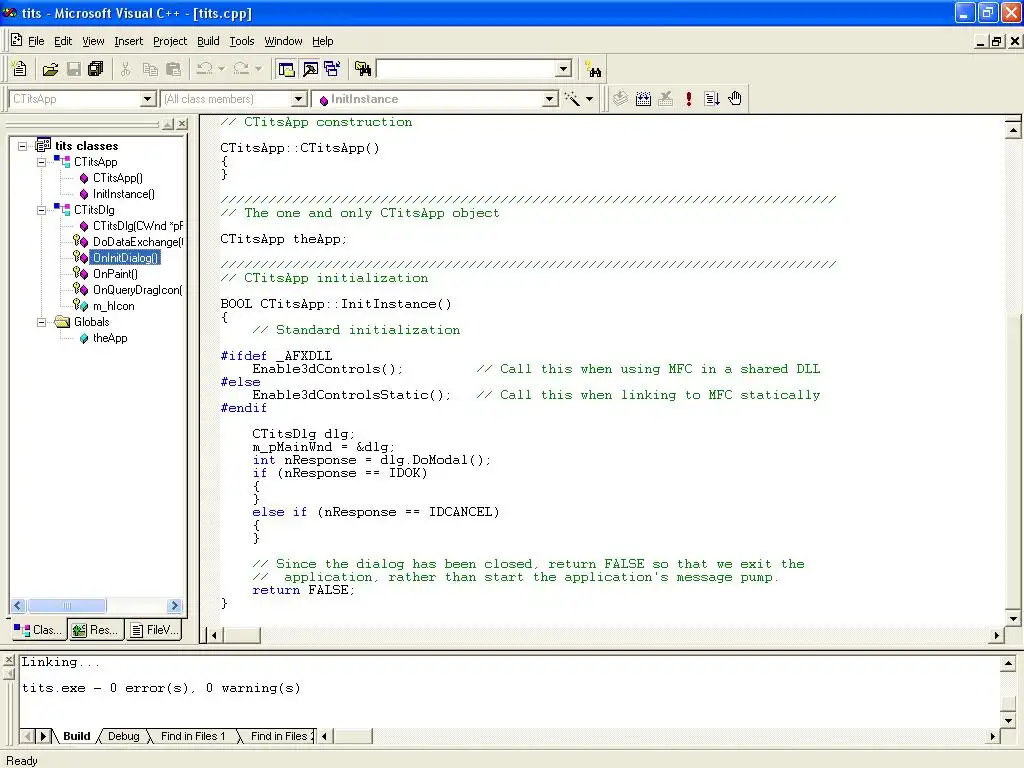The width and height of the screenshot is (1024, 768).
Task: Click the binoculars Search icon
Action: click(593, 69)
